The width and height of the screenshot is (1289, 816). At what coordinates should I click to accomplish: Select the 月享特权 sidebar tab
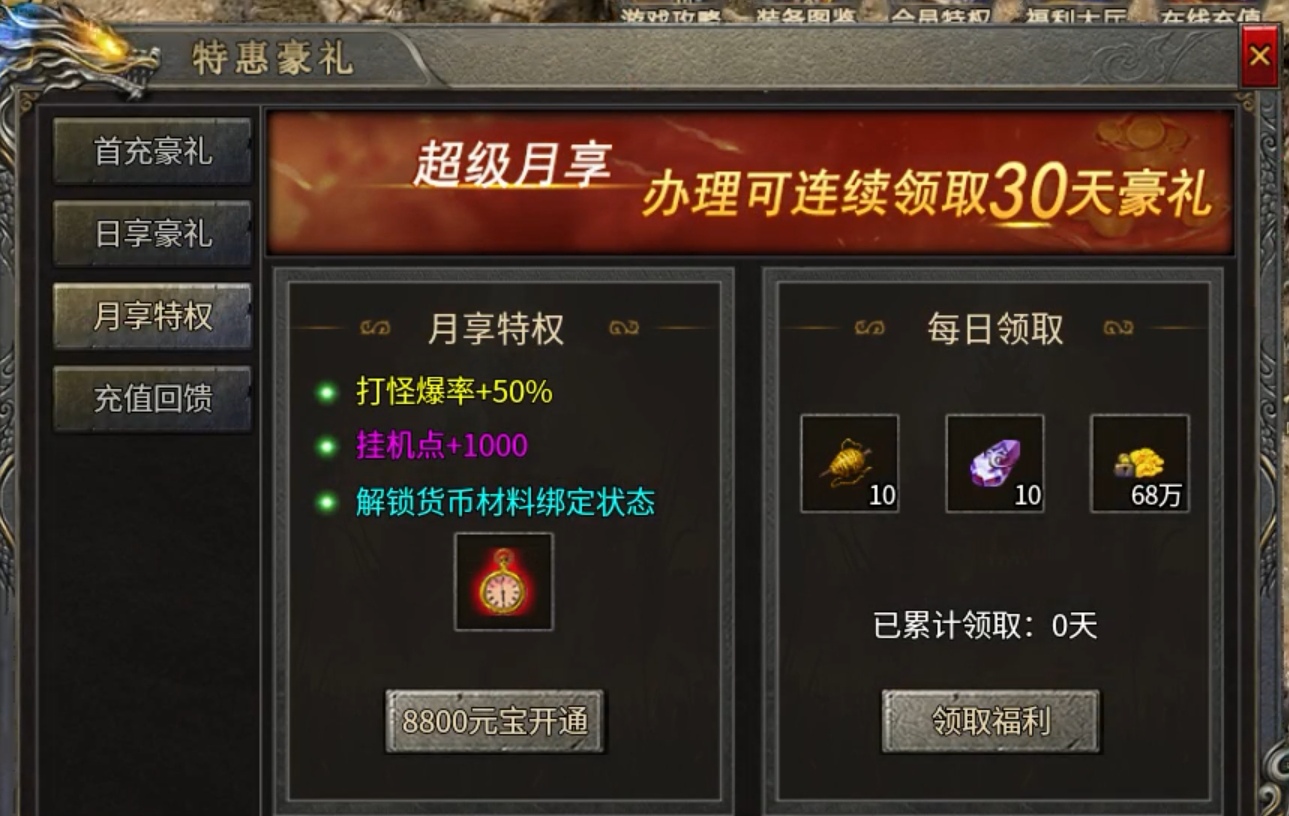(152, 316)
